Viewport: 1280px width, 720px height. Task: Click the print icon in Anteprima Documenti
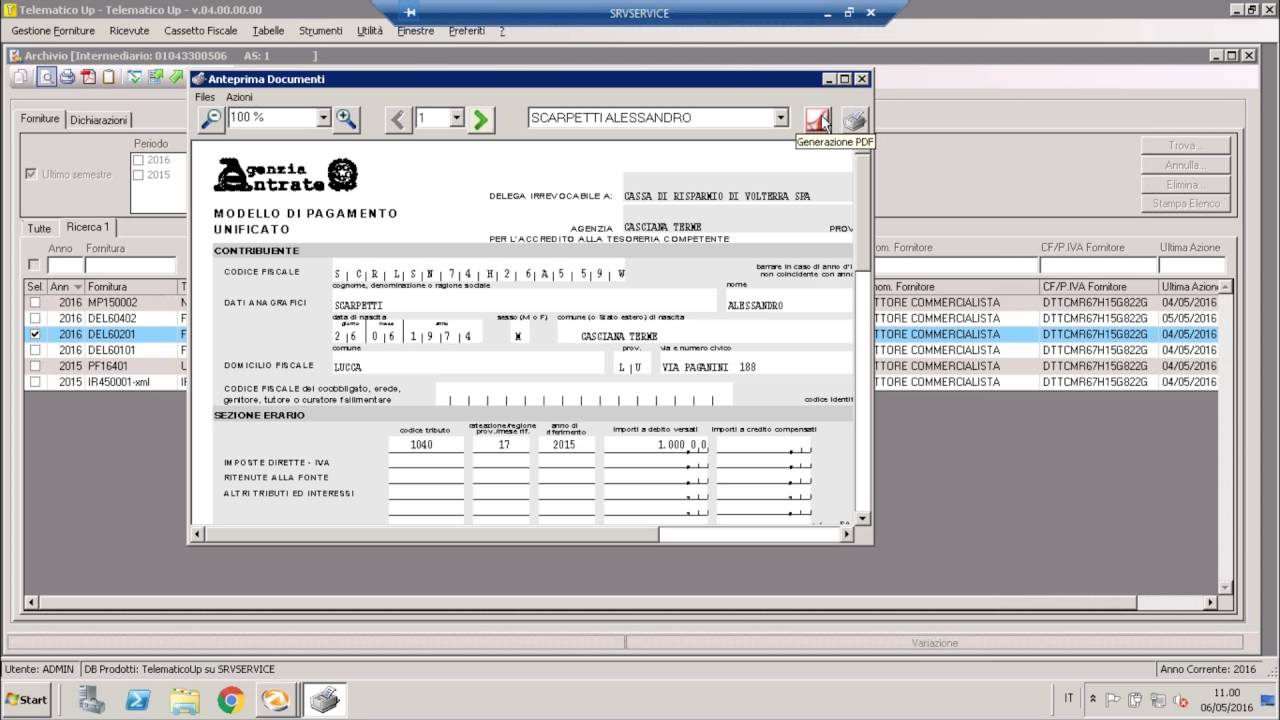854,119
